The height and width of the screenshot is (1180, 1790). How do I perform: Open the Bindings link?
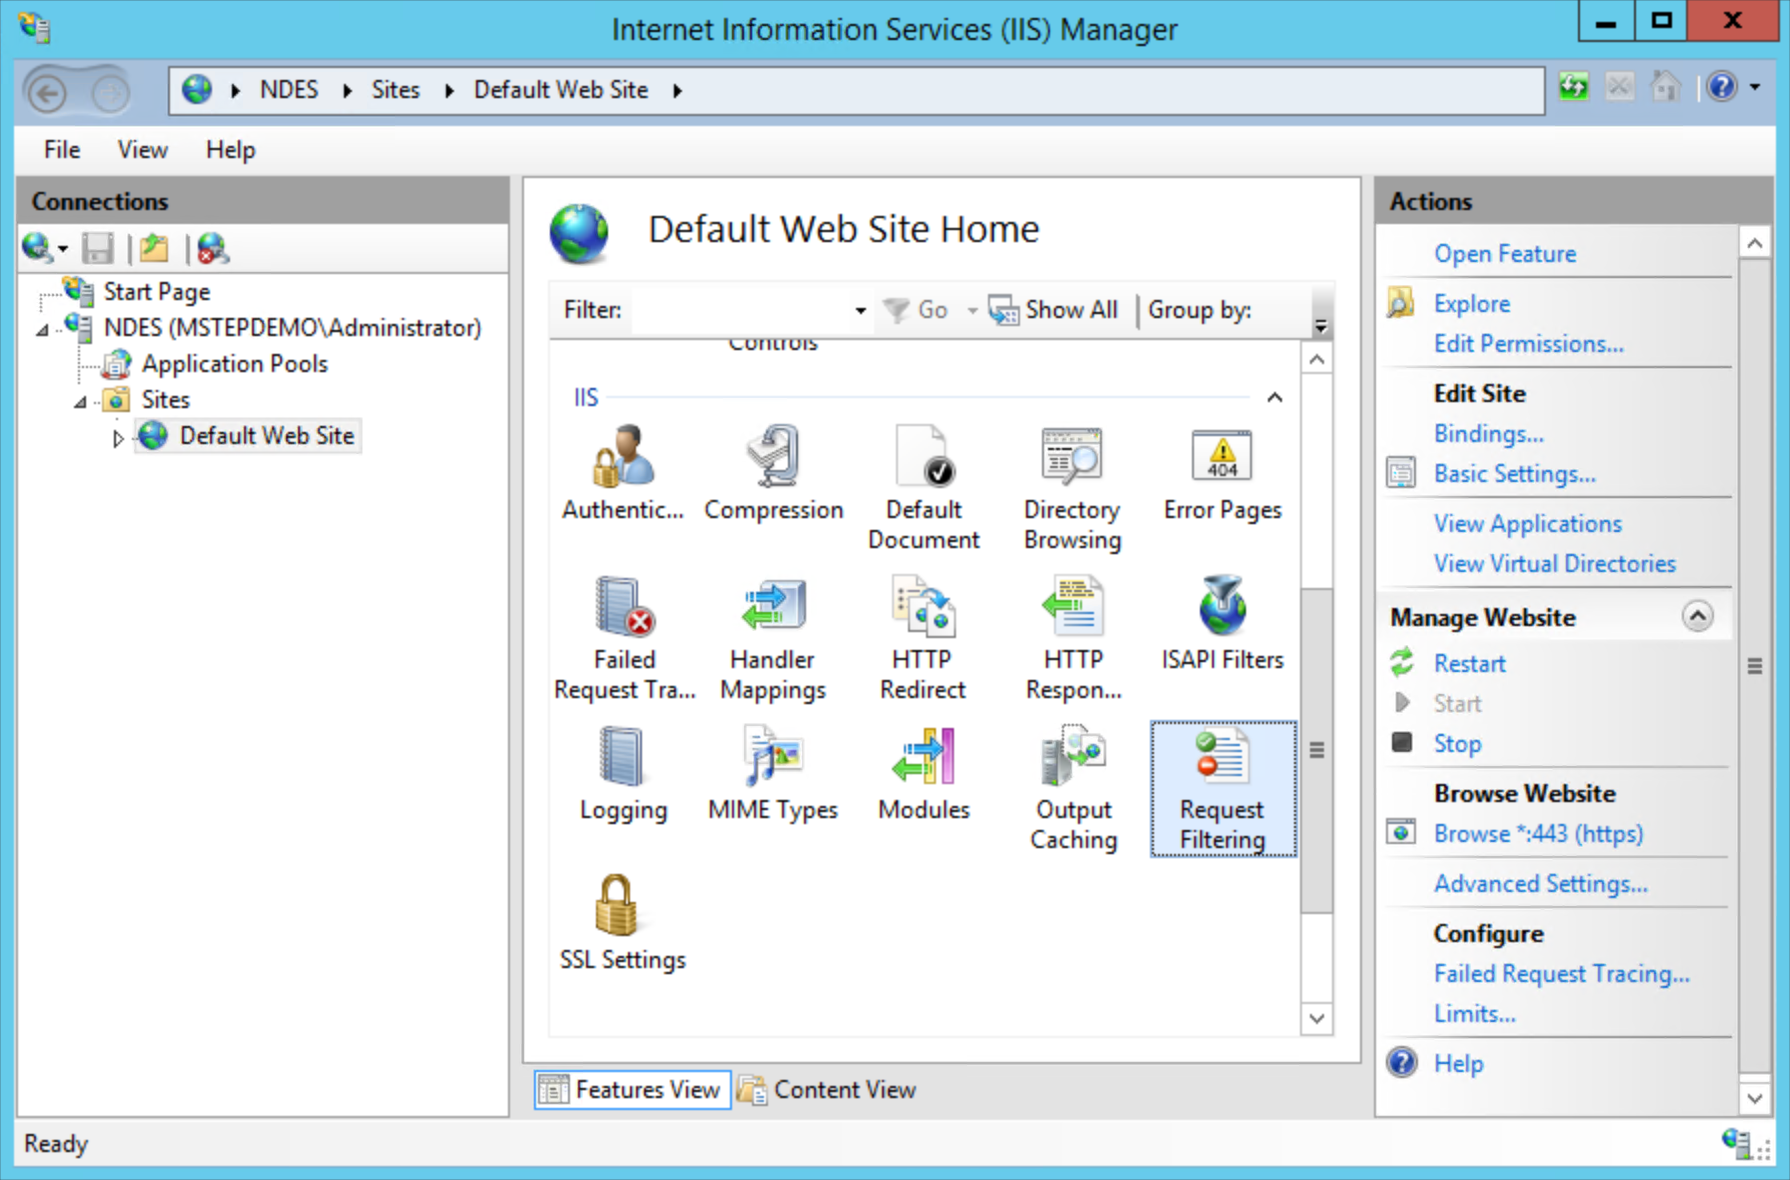(x=1489, y=434)
